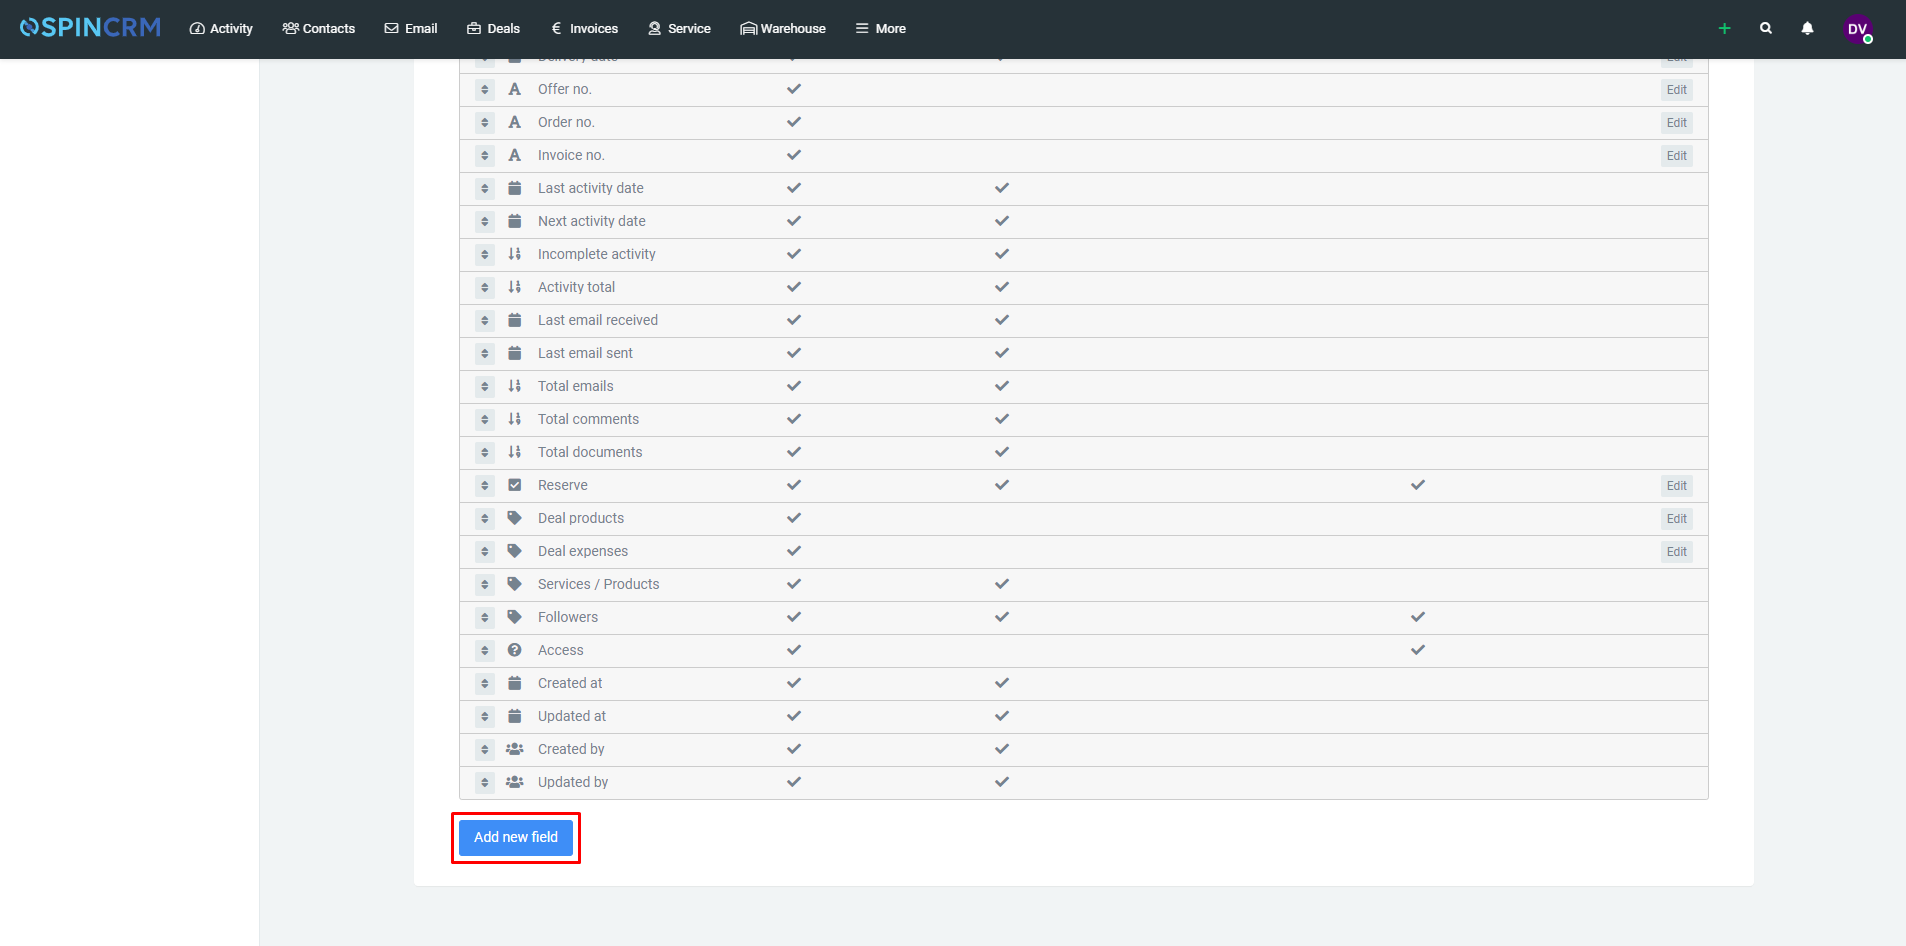Open the Service menu
Viewport: 1906px width, 946px height.
(679, 29)
